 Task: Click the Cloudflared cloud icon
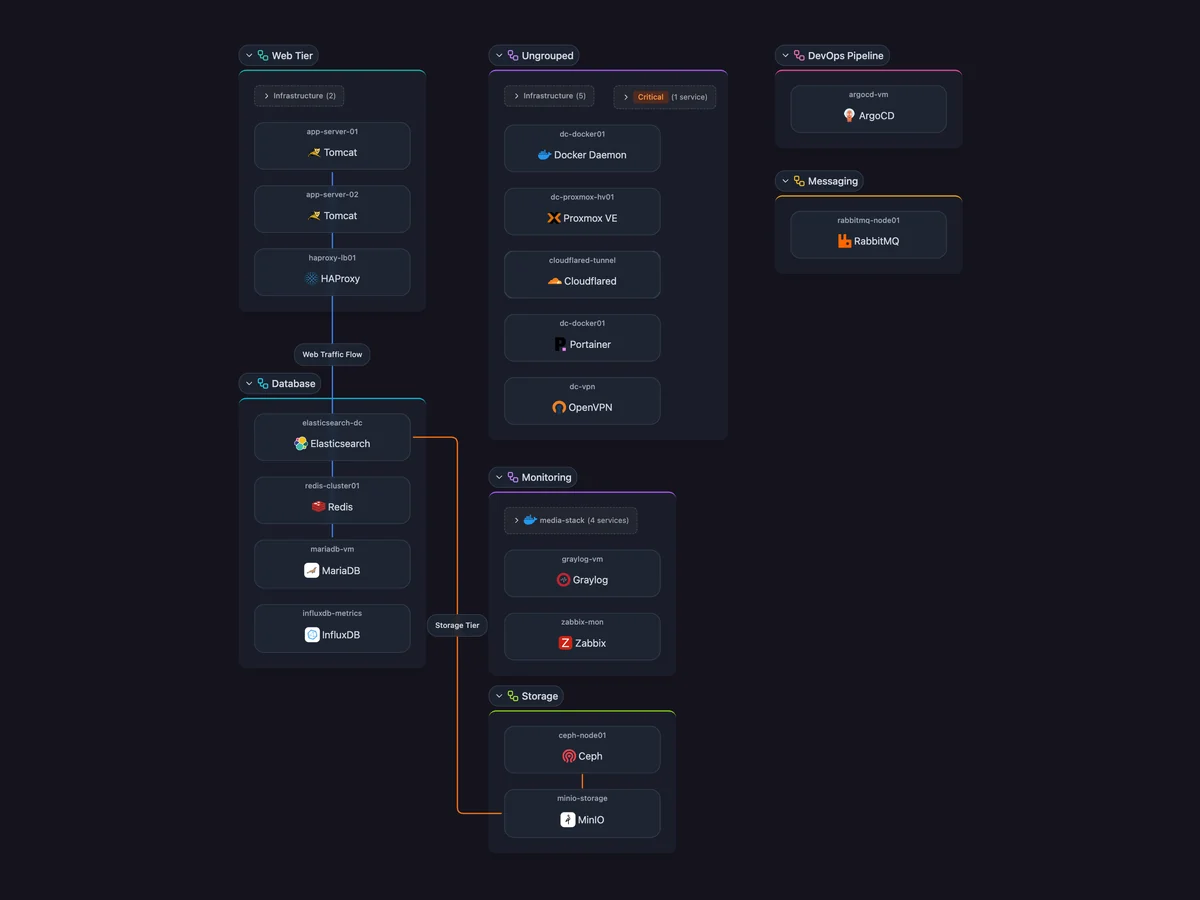coord(554,281)
